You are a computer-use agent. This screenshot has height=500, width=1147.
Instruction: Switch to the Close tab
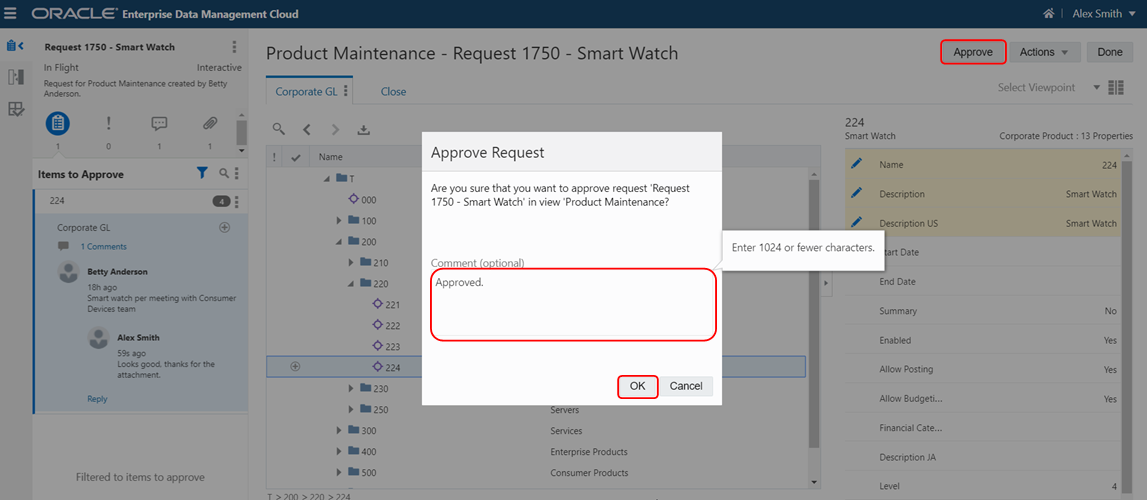[393, 91]
